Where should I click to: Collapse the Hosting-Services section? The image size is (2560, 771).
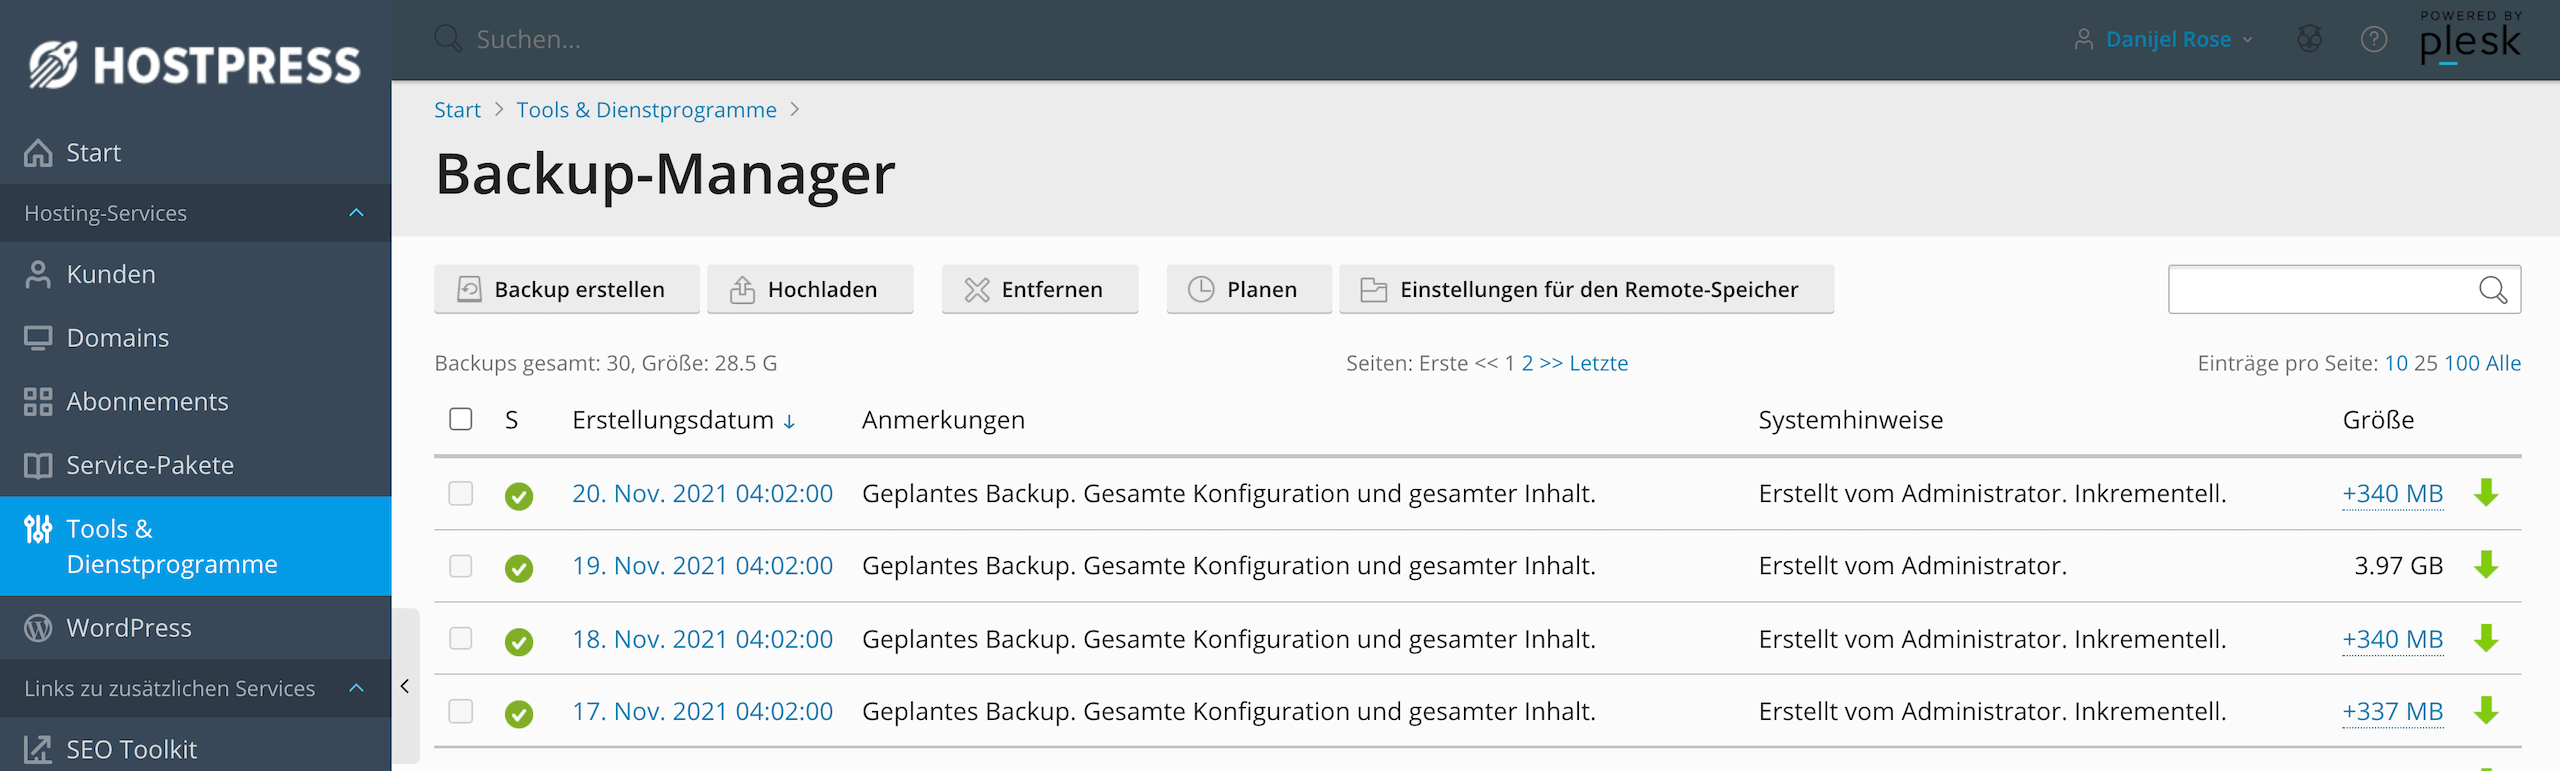coord(356,213)
